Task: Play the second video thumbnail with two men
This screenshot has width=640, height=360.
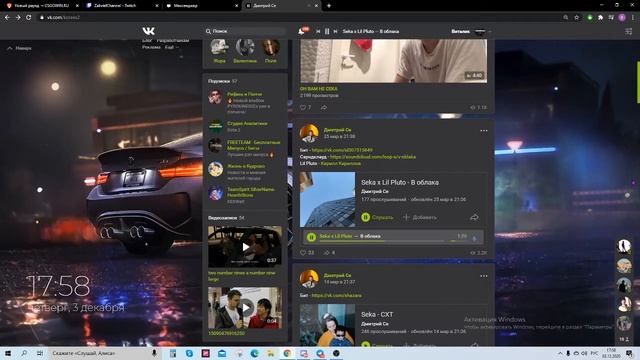Action: [x=245, y=308]
